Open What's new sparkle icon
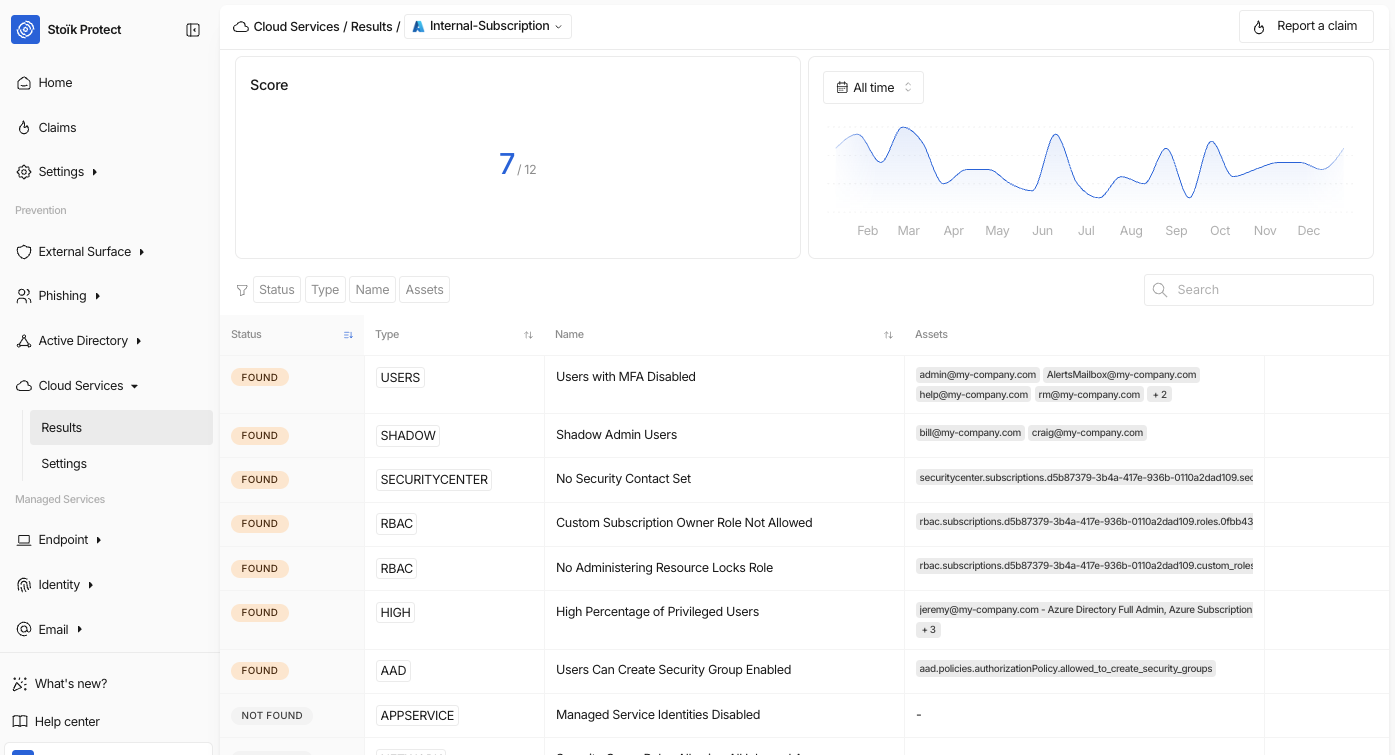This screenshot has height=755, width=1395. (20, 684)
